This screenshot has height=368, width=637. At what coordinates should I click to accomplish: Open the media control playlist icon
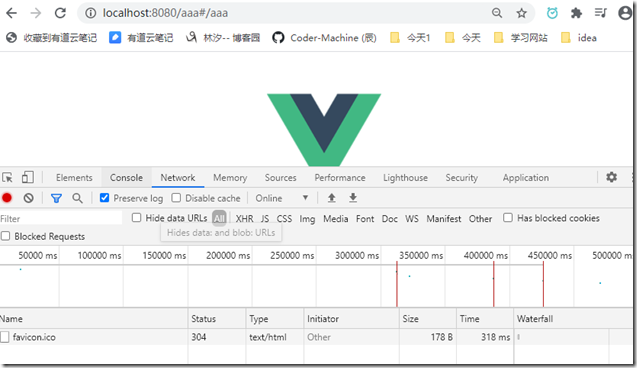point(600,13)
